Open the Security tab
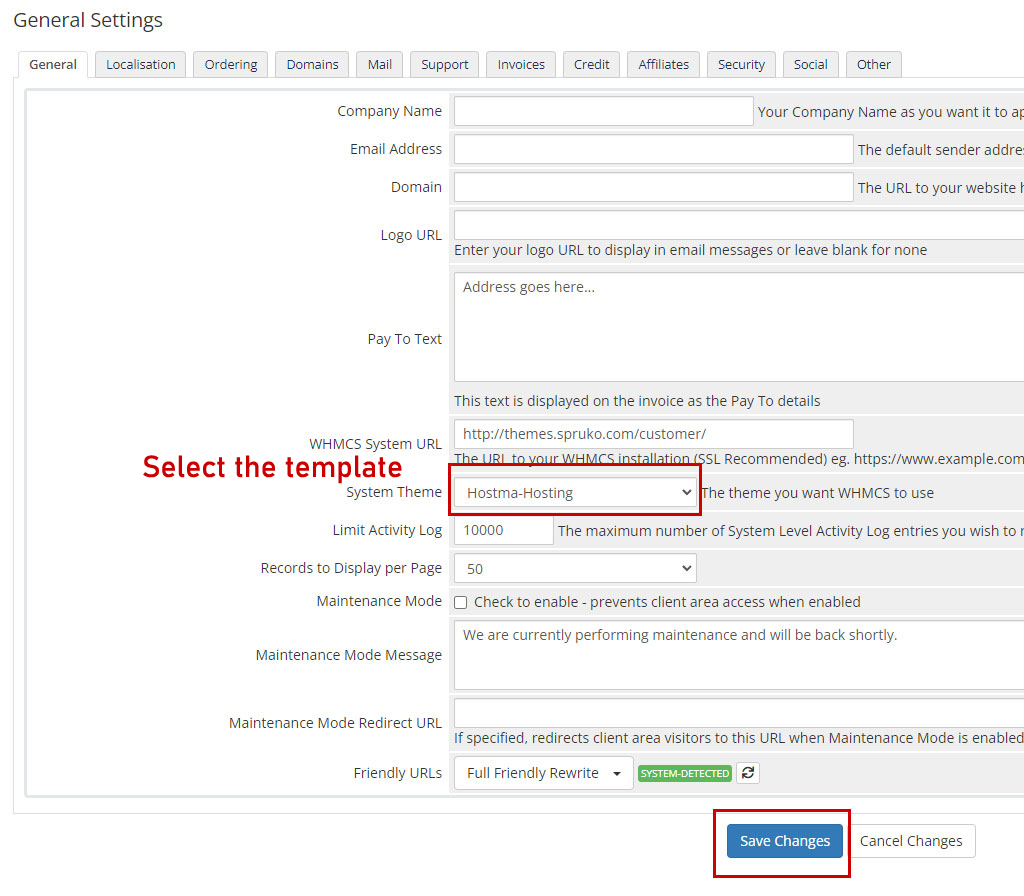 click(x=741, y=64)
